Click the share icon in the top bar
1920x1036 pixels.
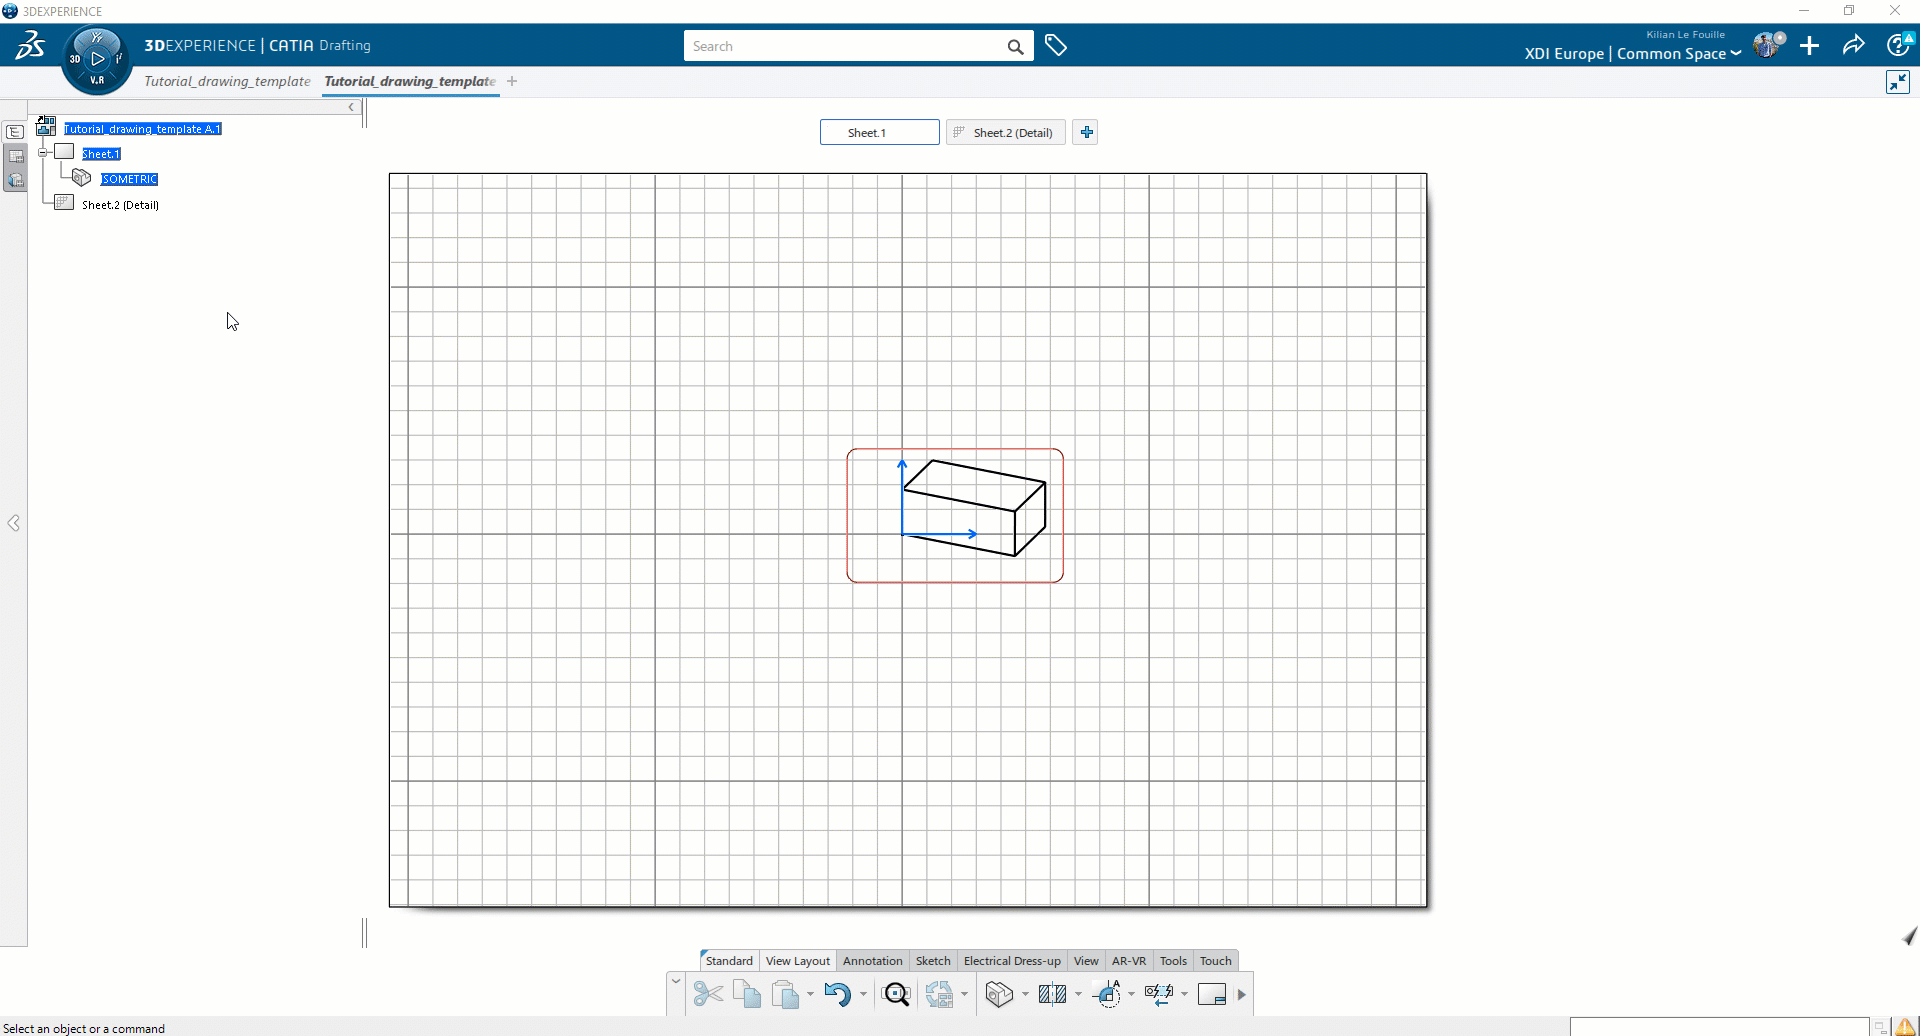coord(1853,45)
